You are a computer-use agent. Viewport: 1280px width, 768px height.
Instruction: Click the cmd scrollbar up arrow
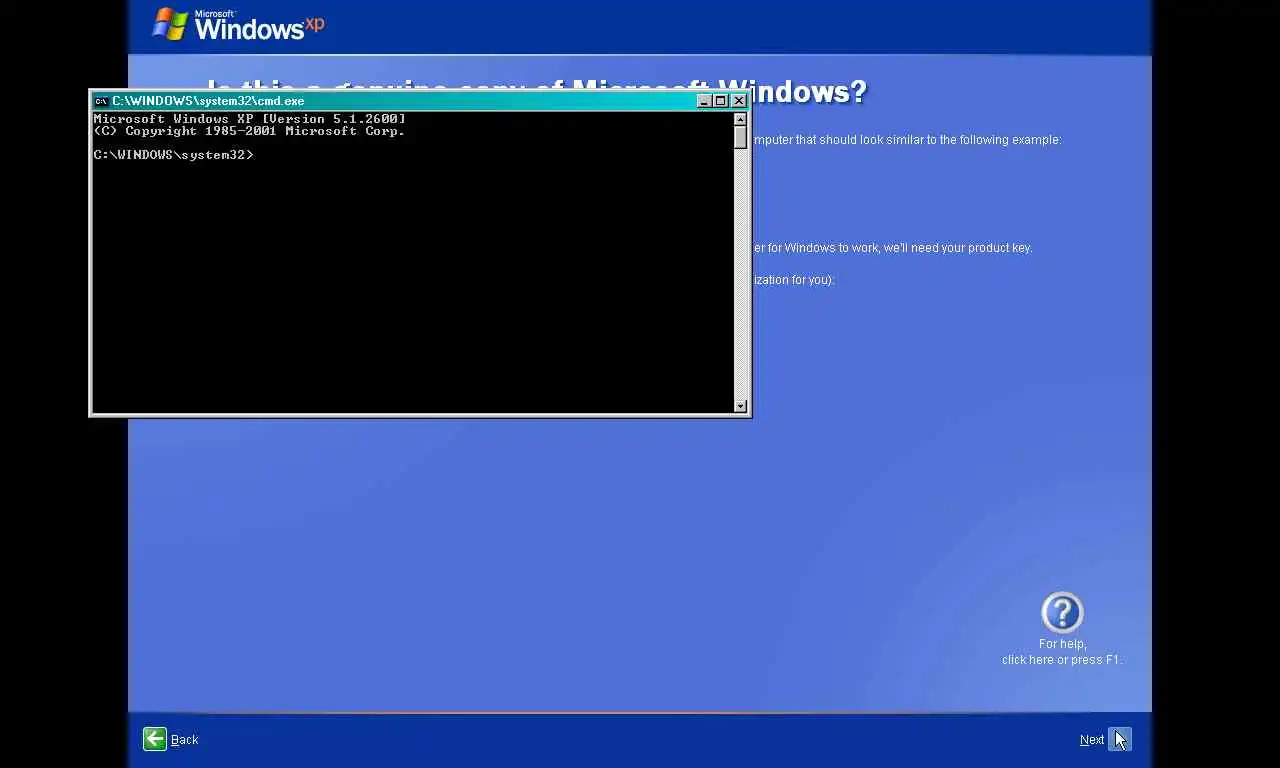tap(741, 119)
